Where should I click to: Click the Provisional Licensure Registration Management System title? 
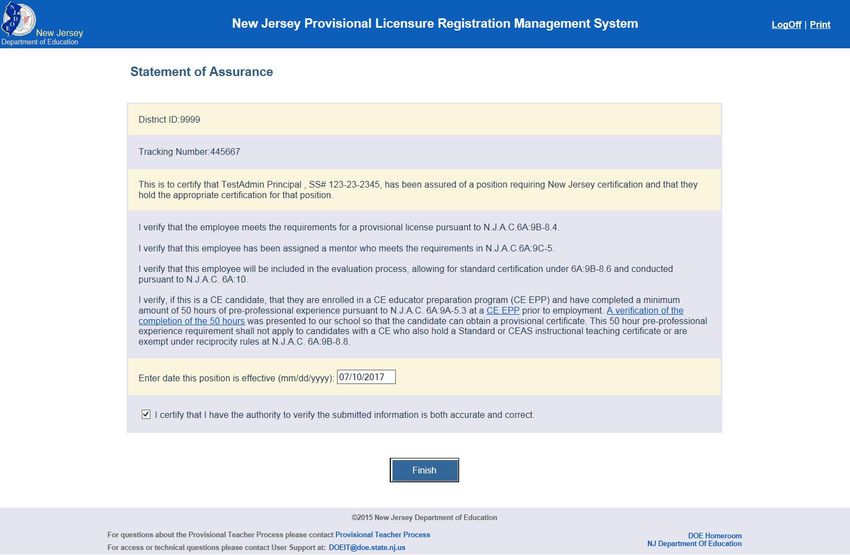434,23
